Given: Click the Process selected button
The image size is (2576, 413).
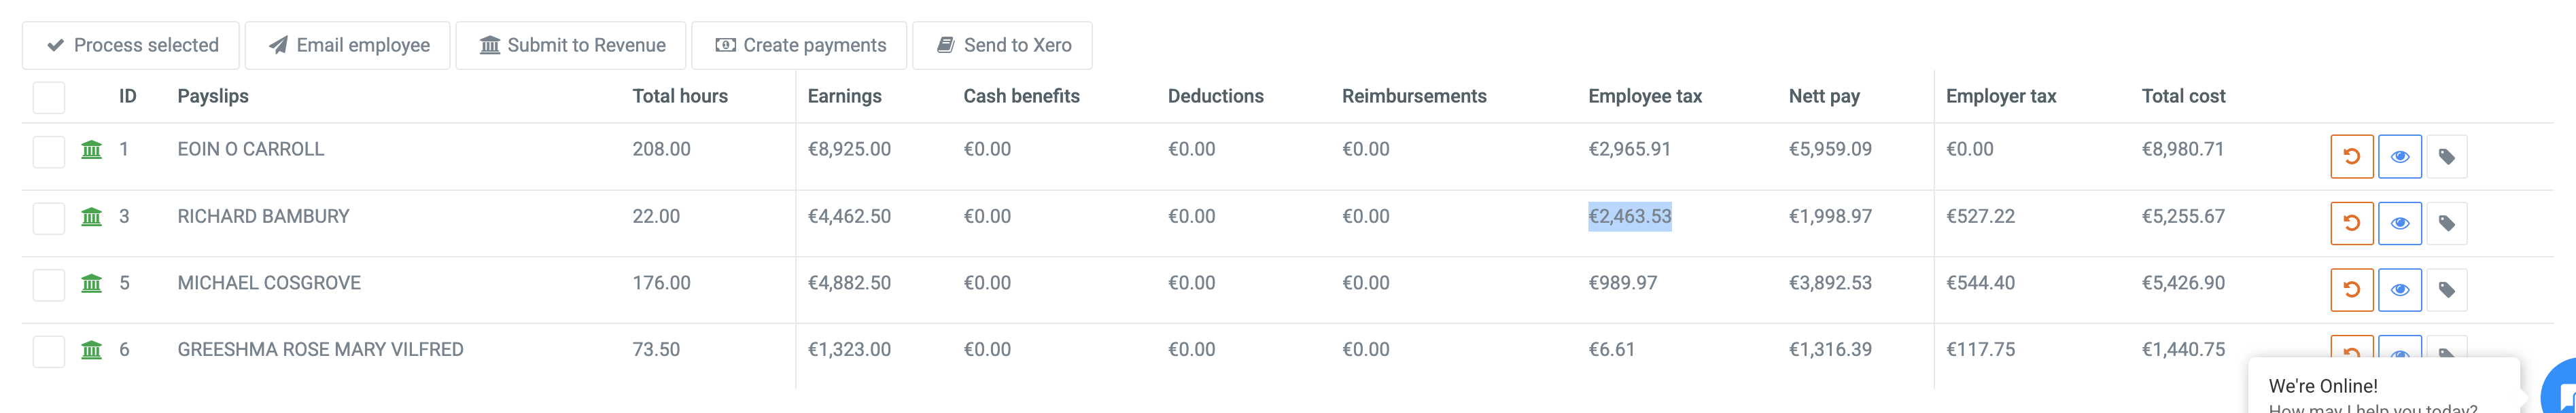Looking at the screenshot, I should (131, 45).
